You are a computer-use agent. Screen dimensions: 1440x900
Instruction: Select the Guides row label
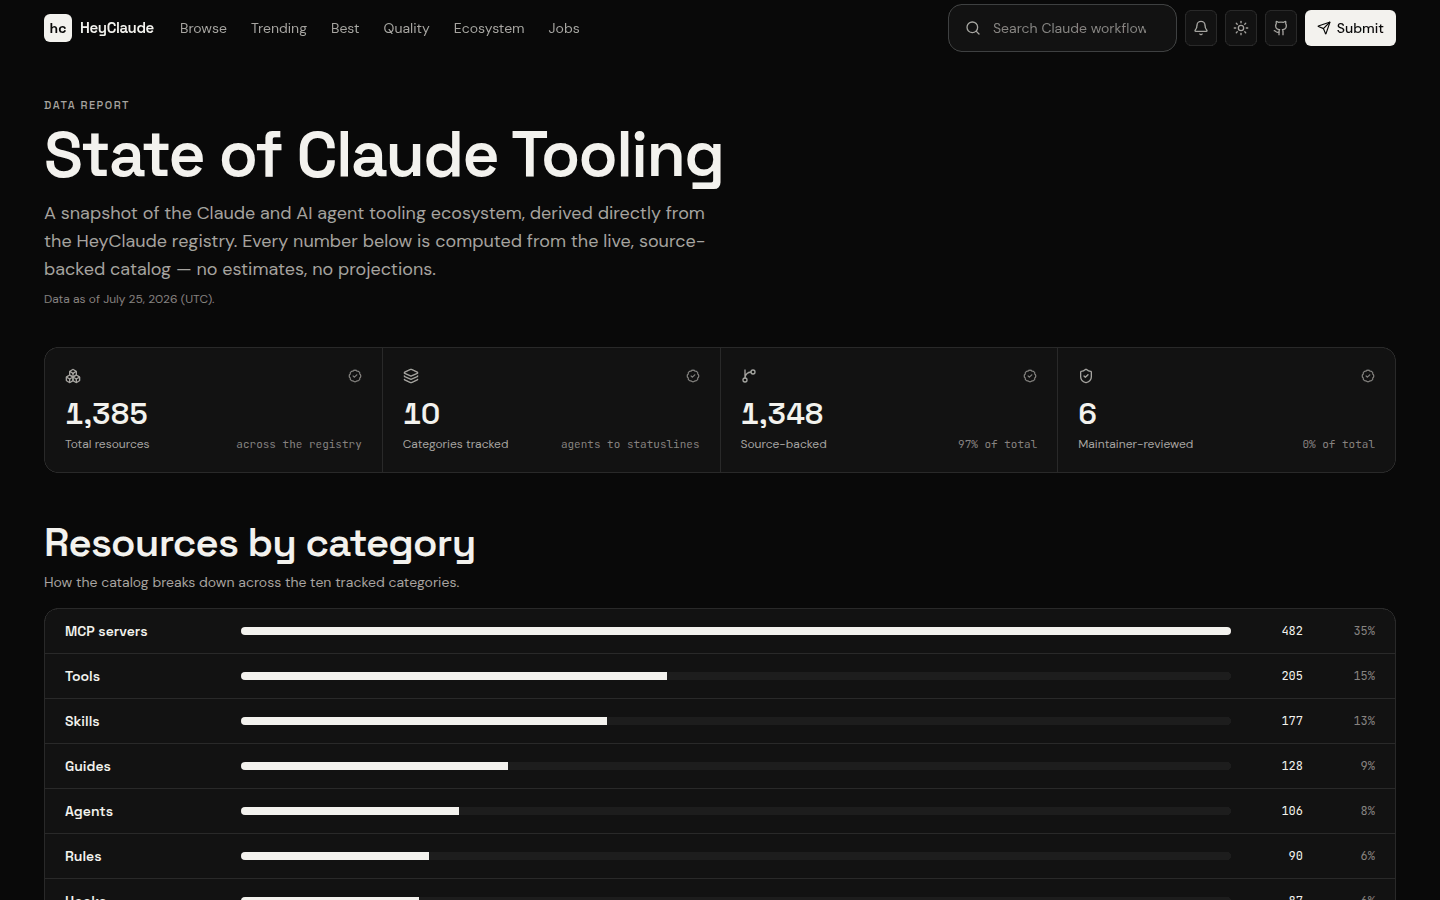[88, 766]
